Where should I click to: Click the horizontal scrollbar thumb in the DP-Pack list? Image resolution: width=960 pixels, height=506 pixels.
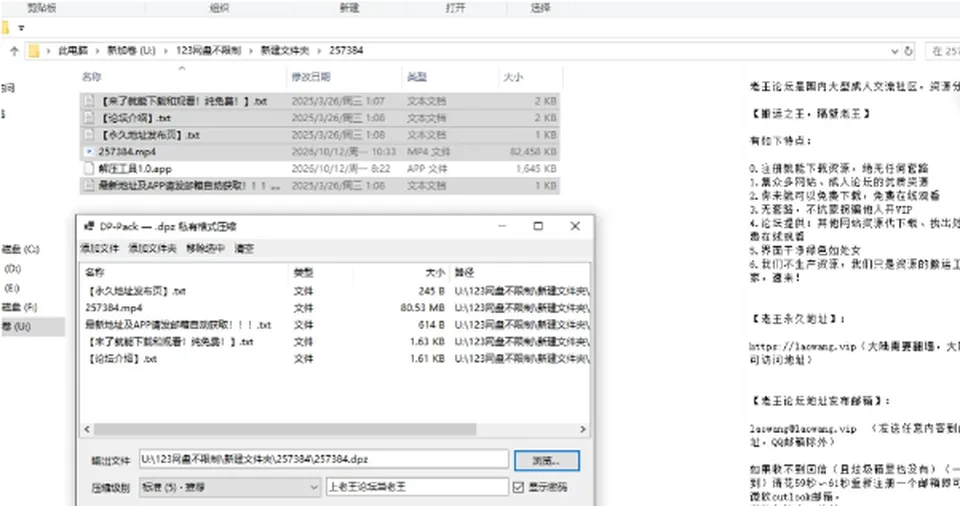coord(285,429)
